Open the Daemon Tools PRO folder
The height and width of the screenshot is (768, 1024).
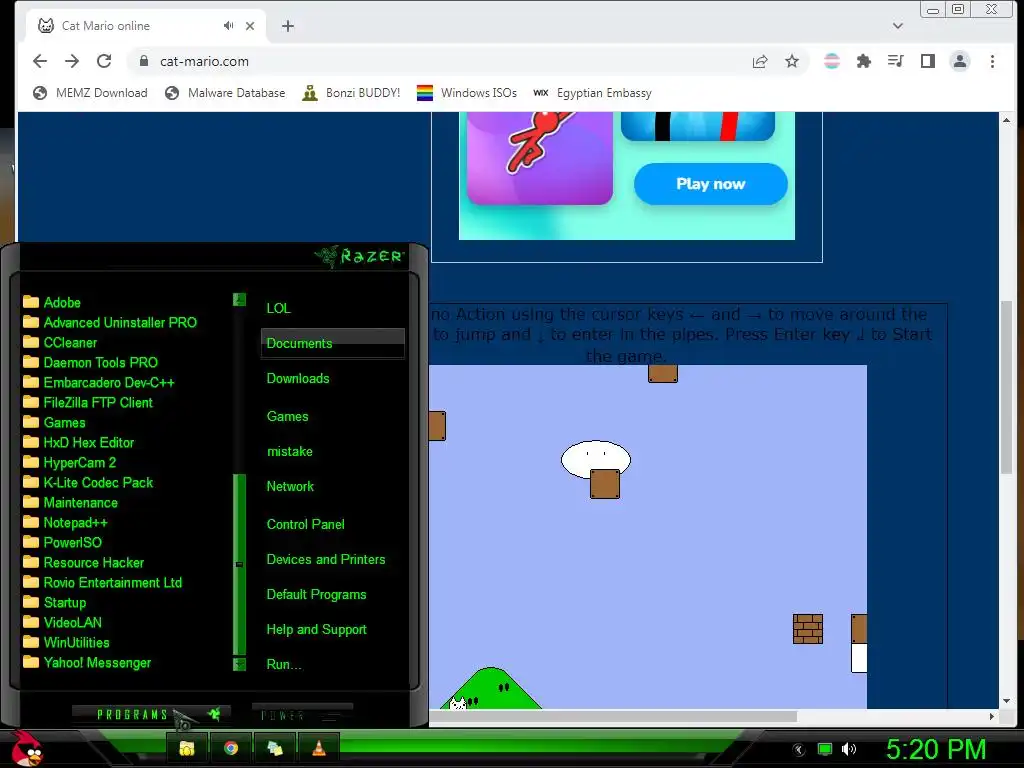coord(90,362)
